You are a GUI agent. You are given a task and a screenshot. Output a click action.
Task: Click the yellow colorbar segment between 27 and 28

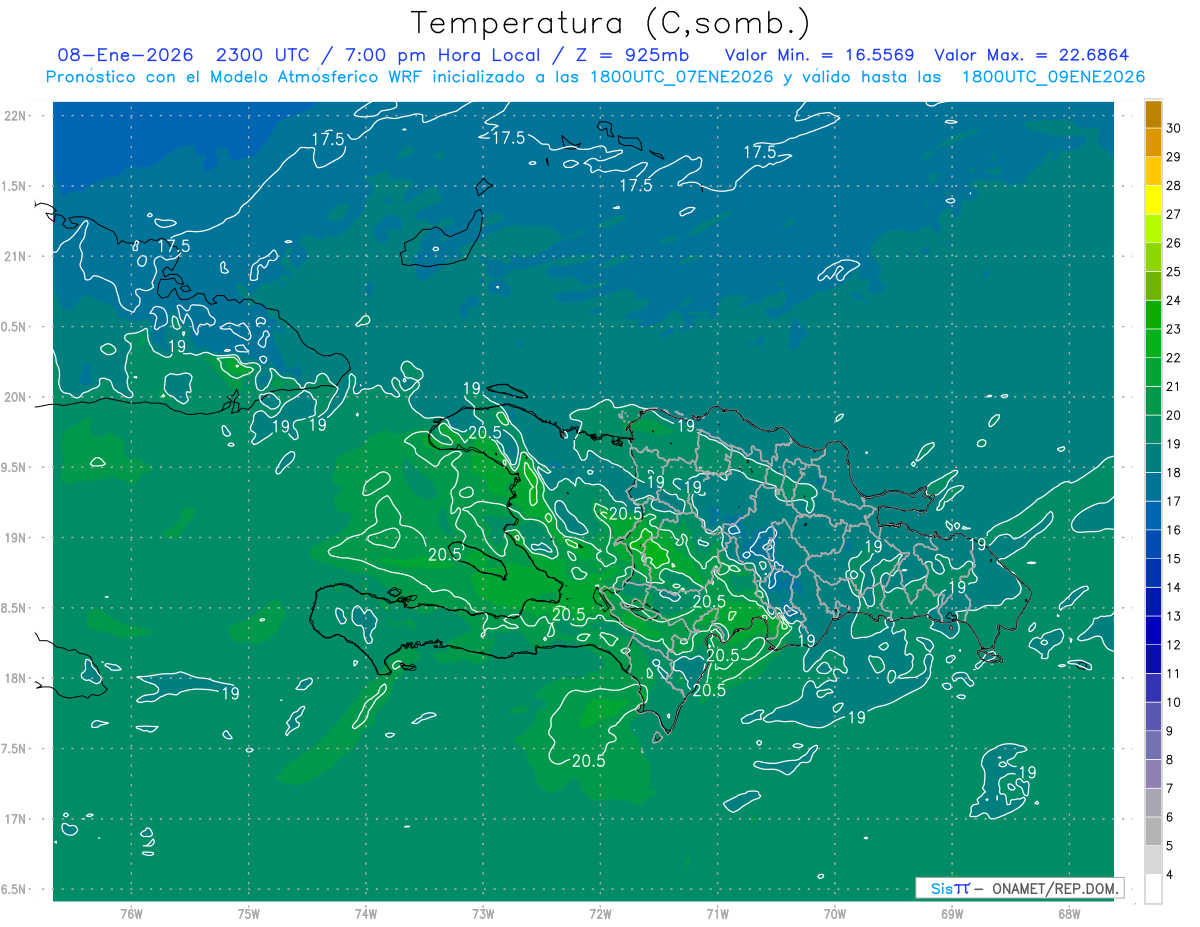[1153, 200]
